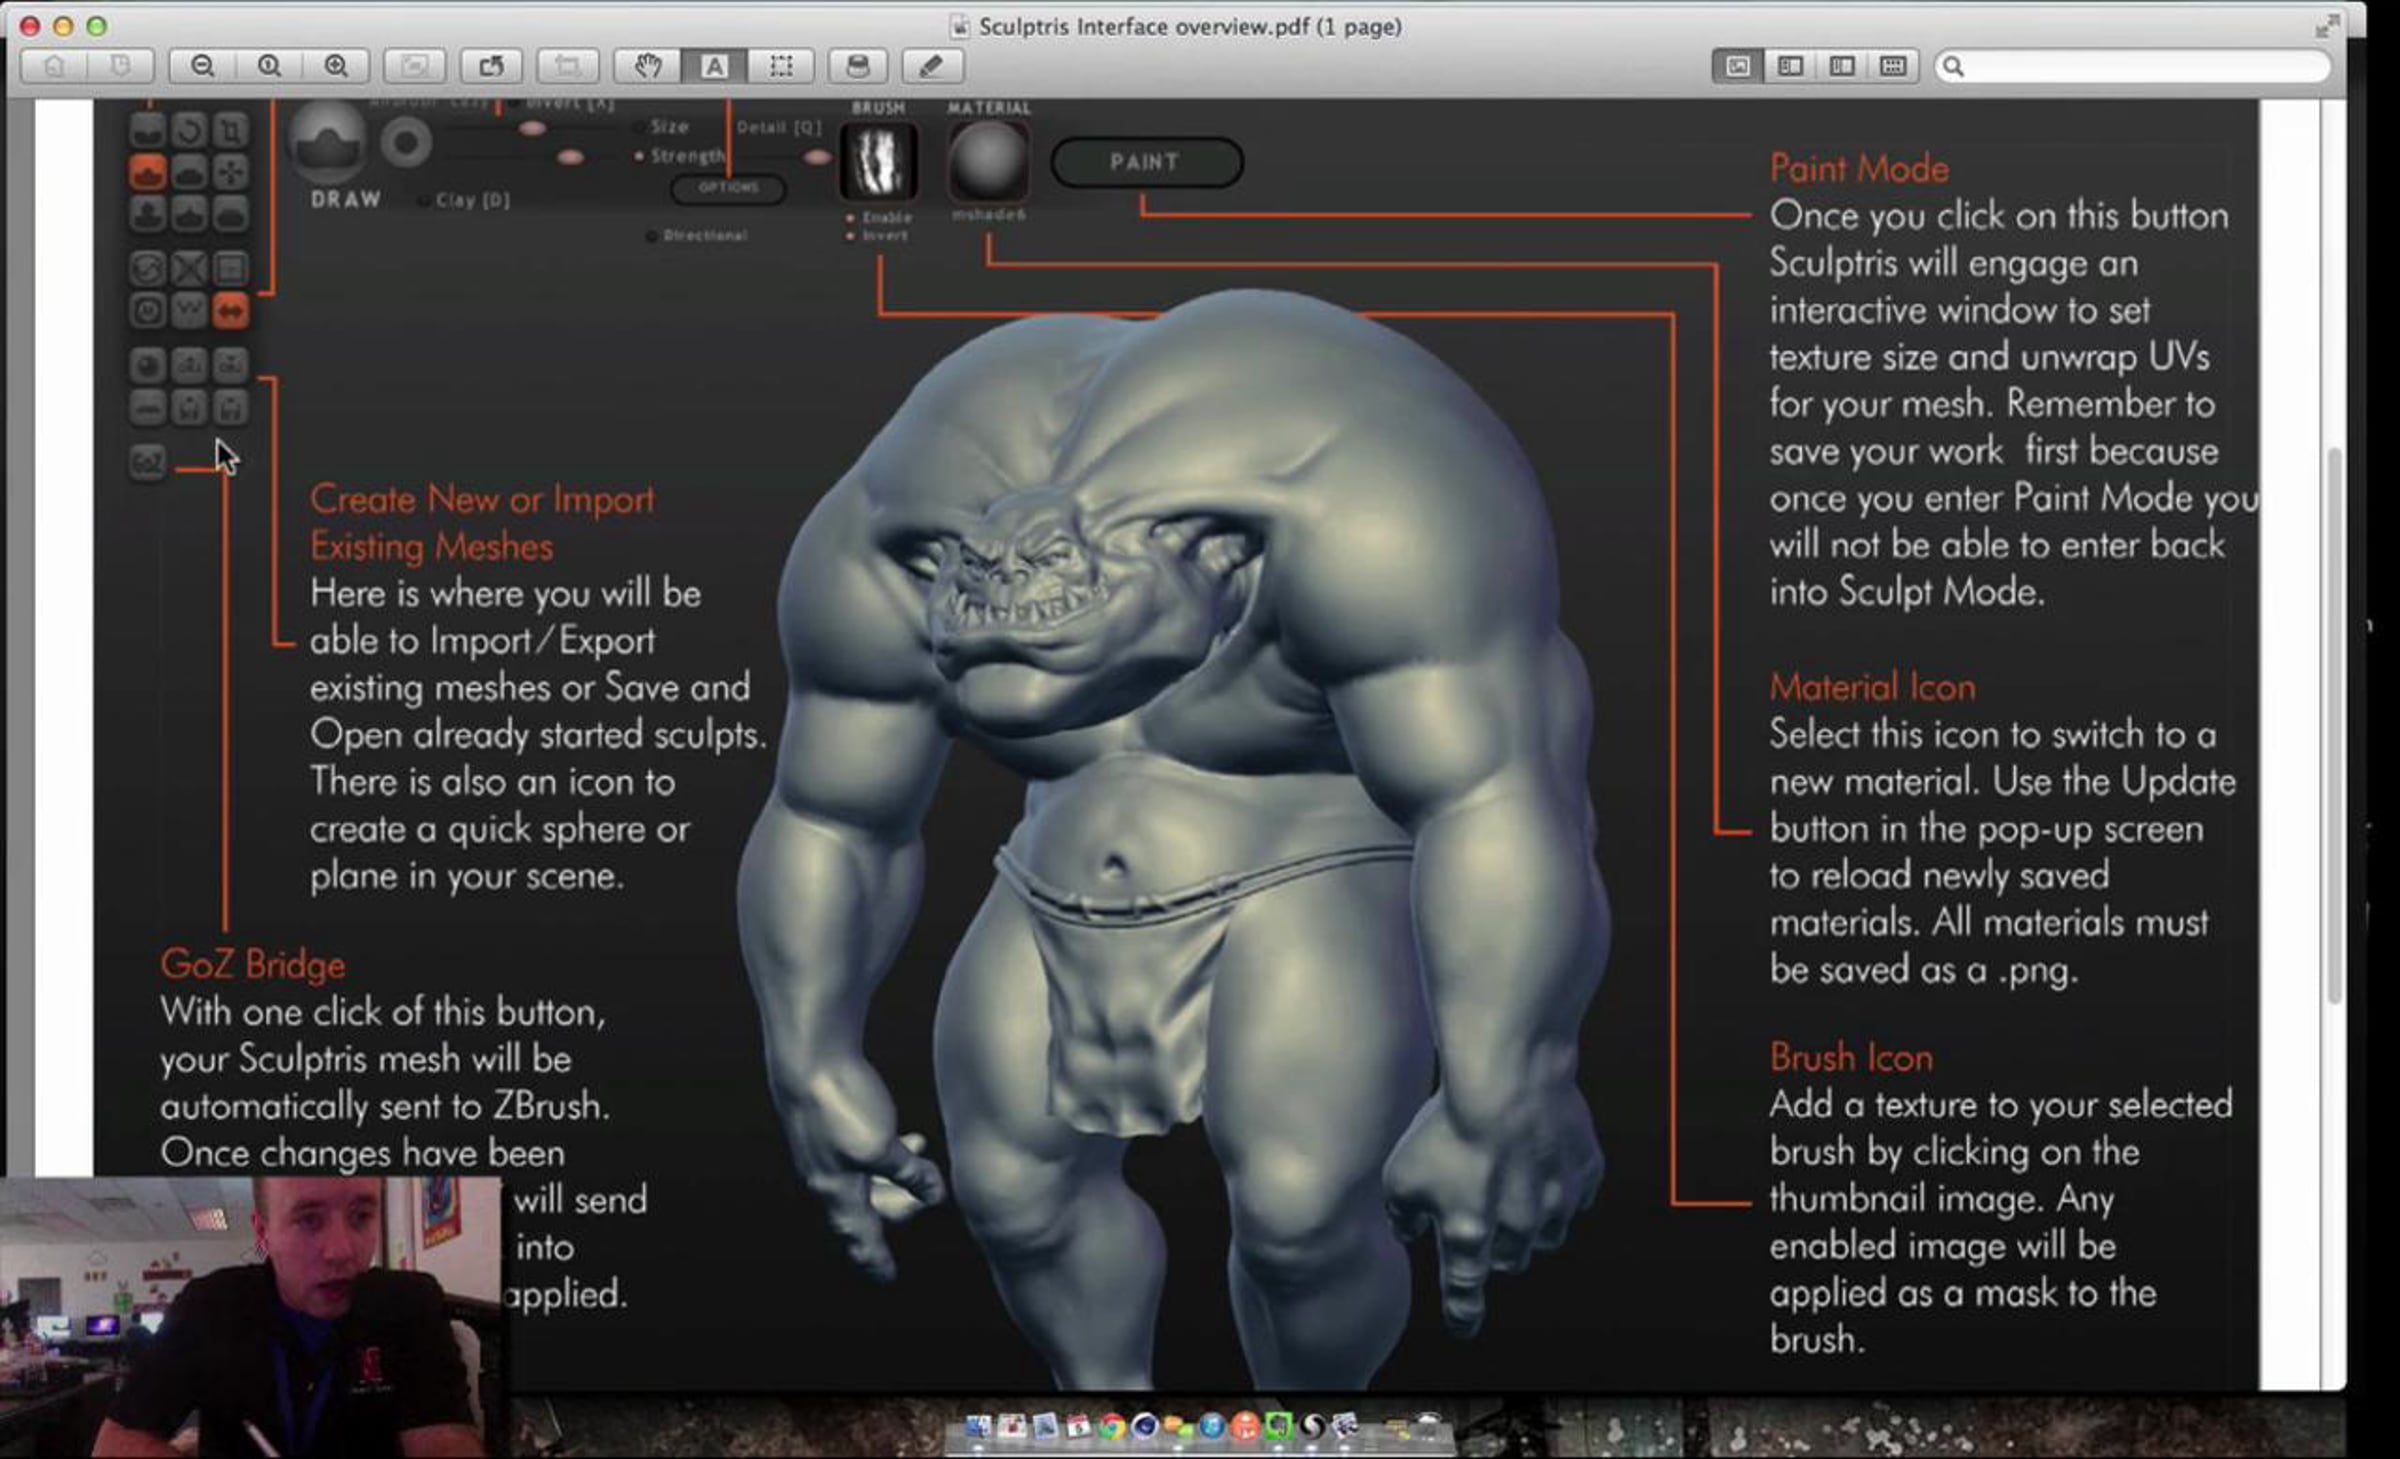2400x1459 pixels.
Task: Go to the next page button
Action: [x=120, y=66]
